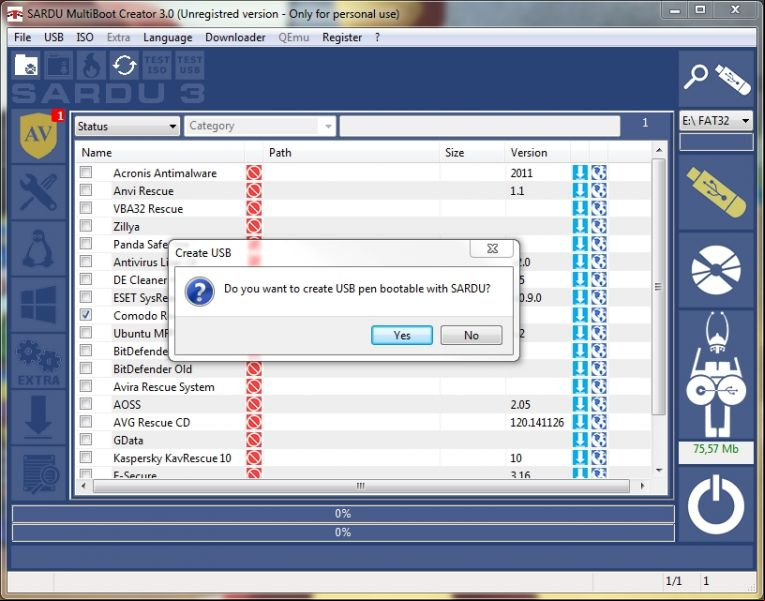Open the Utility tools wrench category

[x=38, y=193]
